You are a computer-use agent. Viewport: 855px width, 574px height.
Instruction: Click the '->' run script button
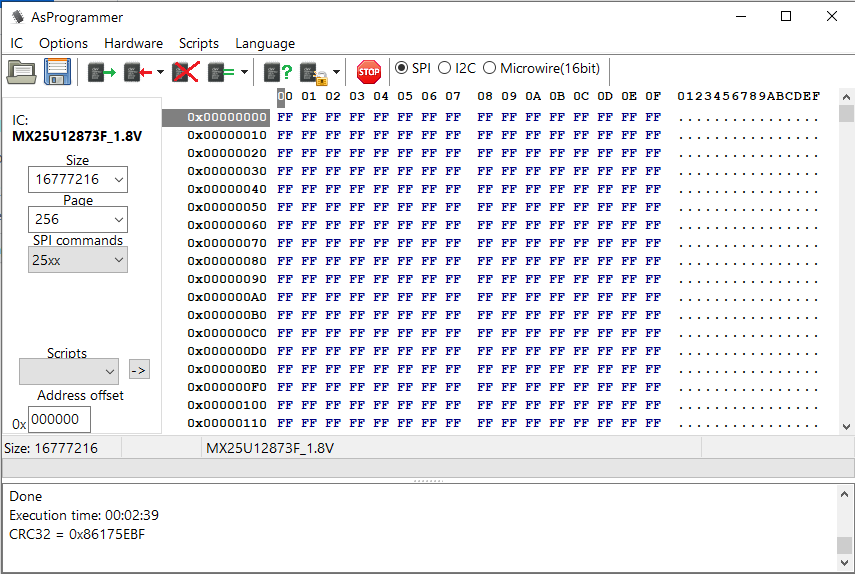pos(139,371)
